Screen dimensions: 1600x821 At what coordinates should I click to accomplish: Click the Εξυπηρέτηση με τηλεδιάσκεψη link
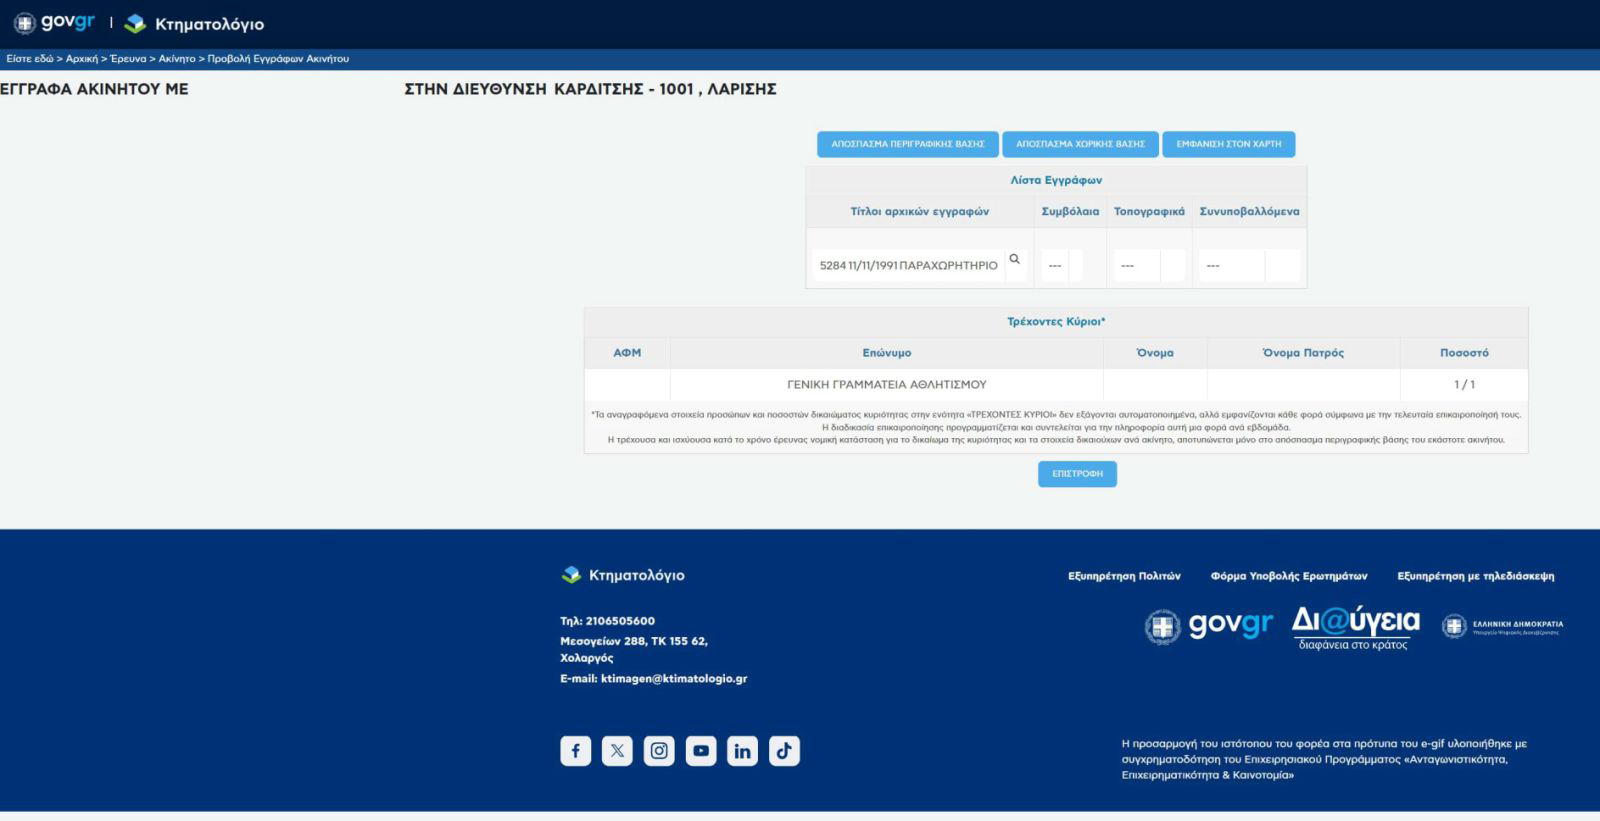pos(1475,576)
